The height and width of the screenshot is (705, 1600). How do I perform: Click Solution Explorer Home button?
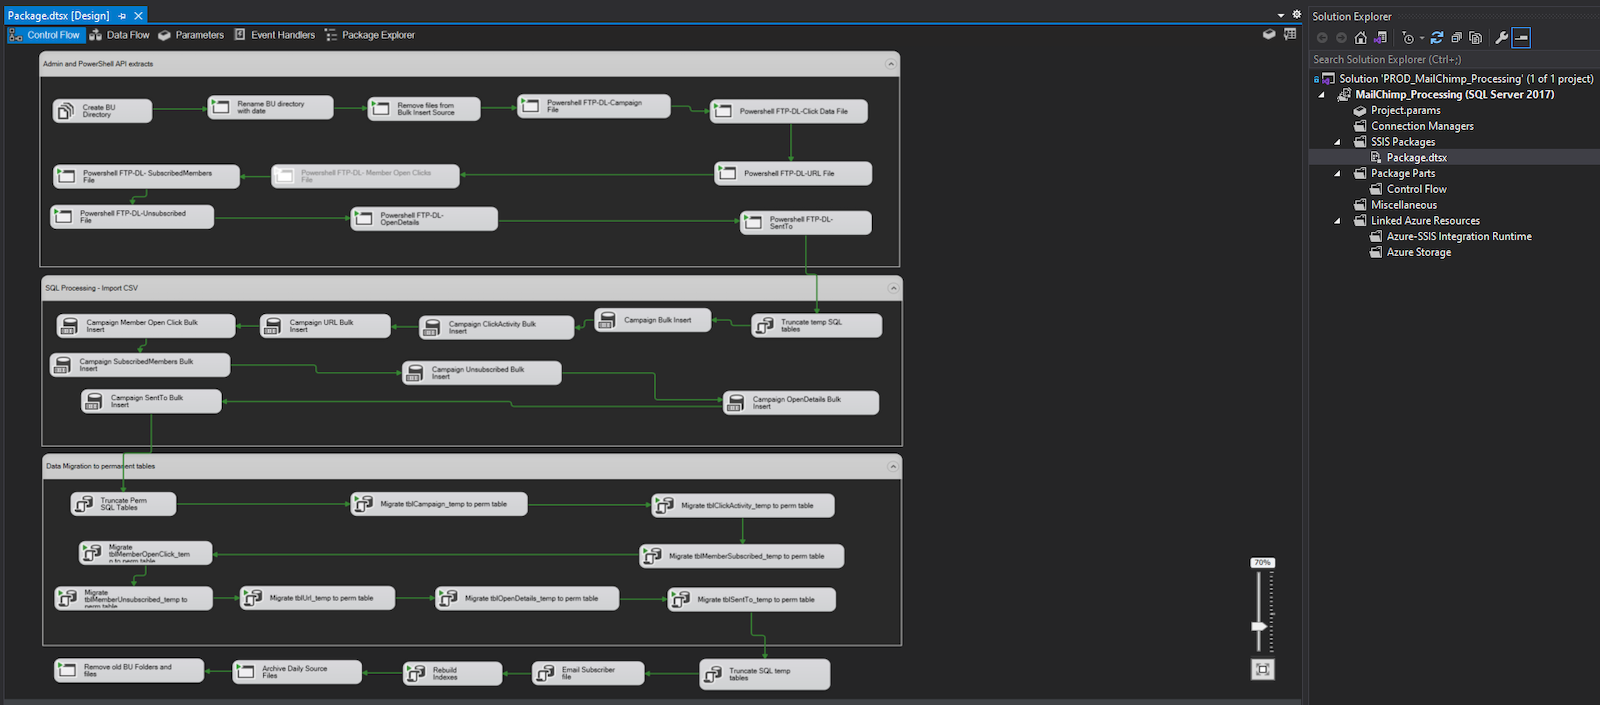point(1360,38)
